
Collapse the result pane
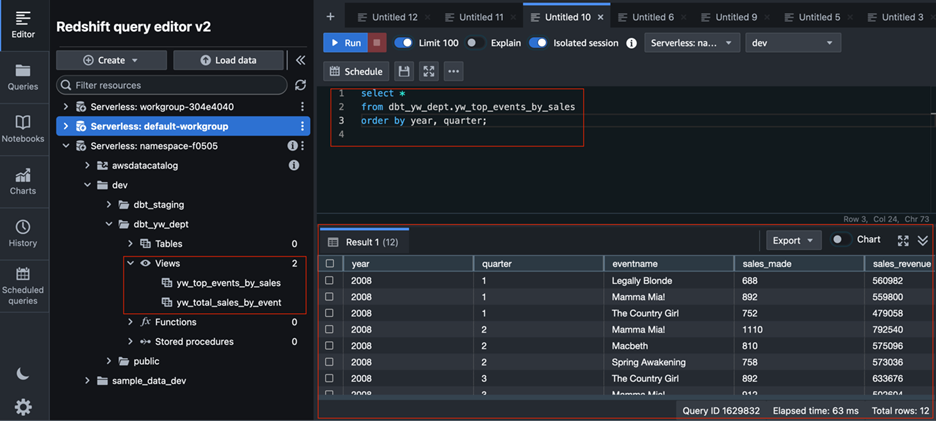(922, 240)
